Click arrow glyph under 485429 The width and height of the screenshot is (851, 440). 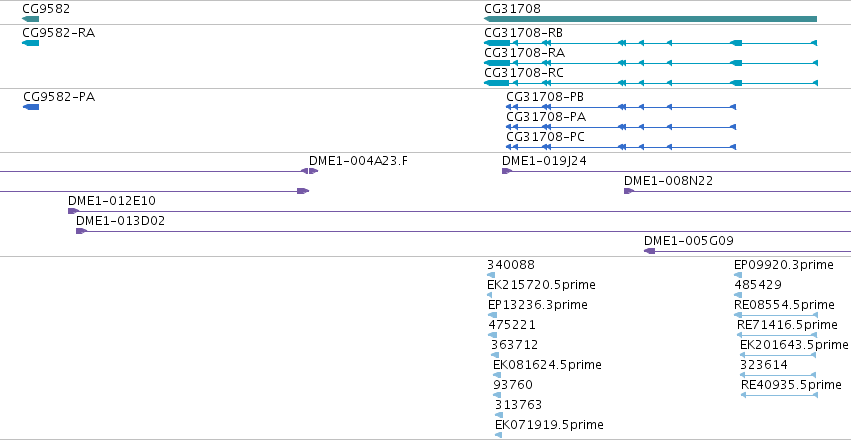pos(738,295)
